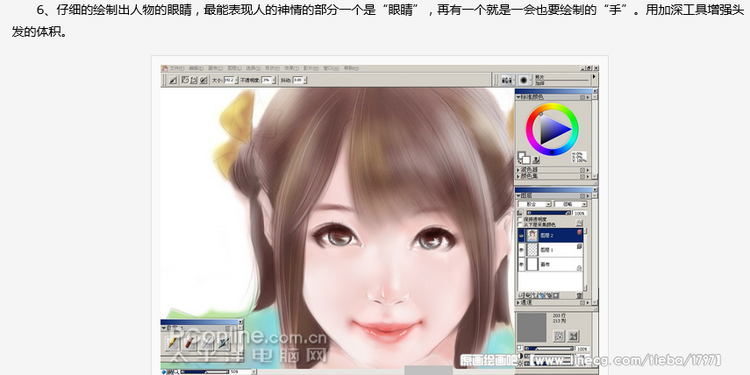Viewport: 750px width, 375px height.
Task: Toggle the pick up underlying color checkbox
Action: click(x=520, y=224)
